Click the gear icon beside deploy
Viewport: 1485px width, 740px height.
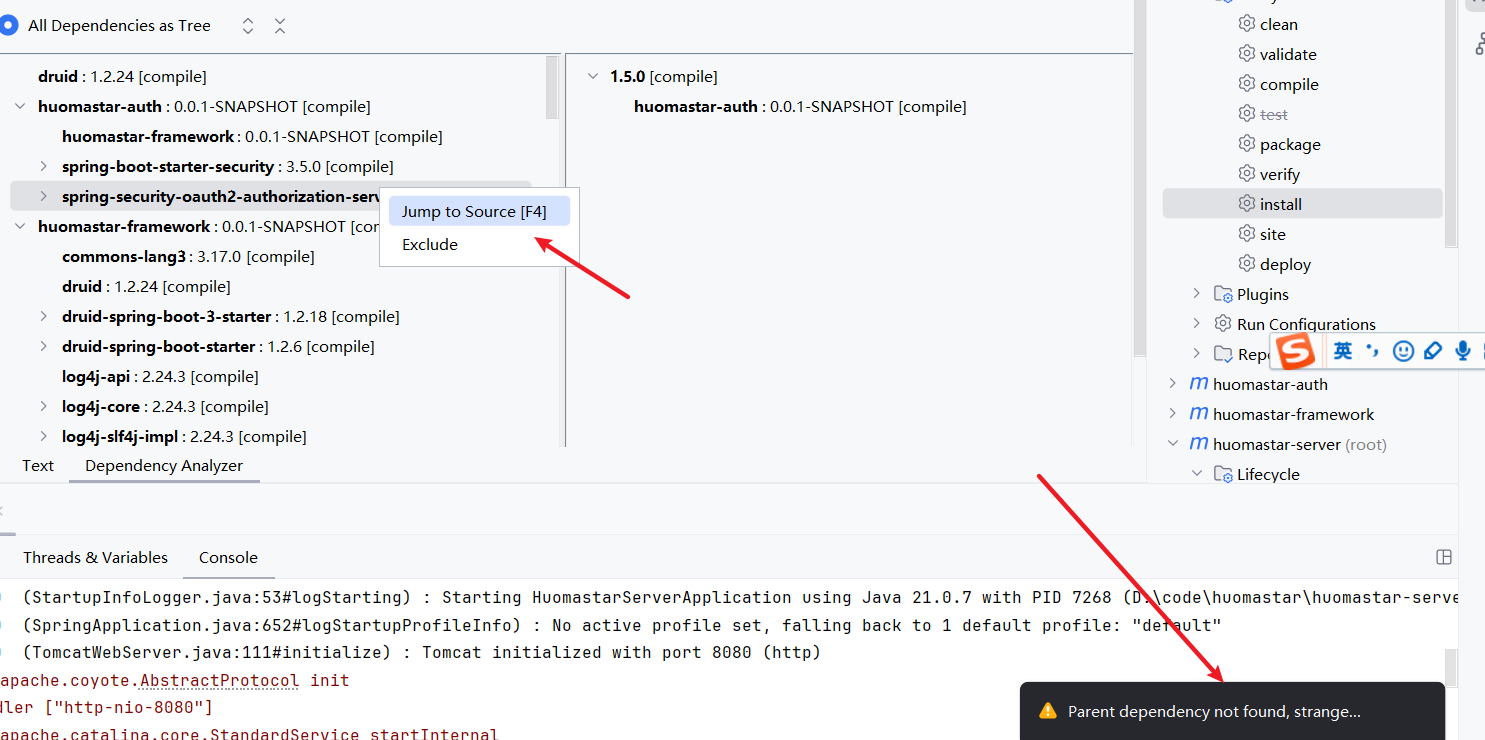[x=1246, y=263]
